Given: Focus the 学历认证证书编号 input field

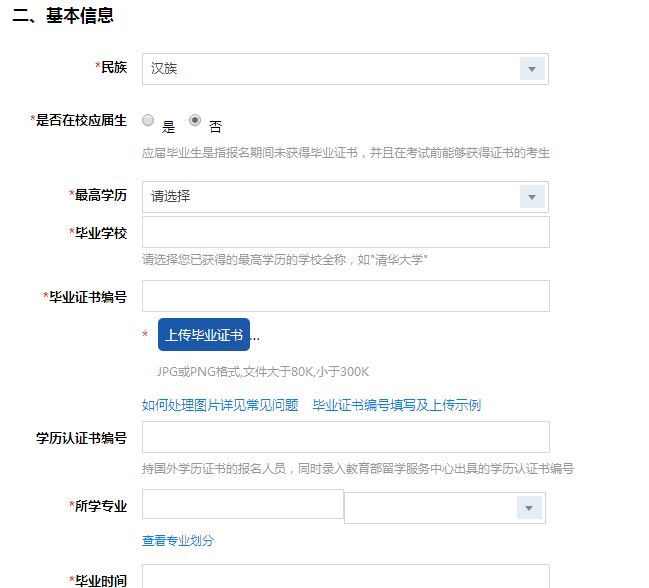Looking at the screenshot, I should point(345,437).
